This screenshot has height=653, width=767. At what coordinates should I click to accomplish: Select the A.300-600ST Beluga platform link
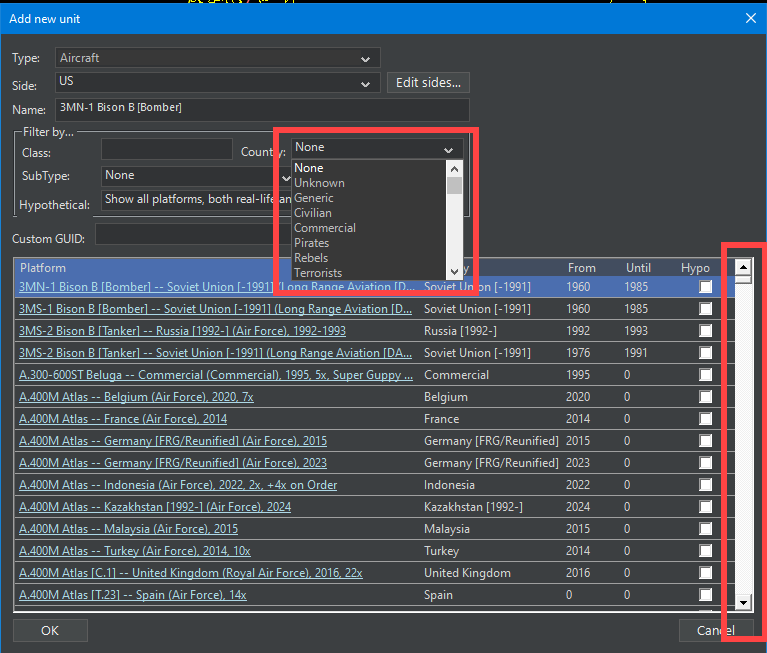[216, 375]
